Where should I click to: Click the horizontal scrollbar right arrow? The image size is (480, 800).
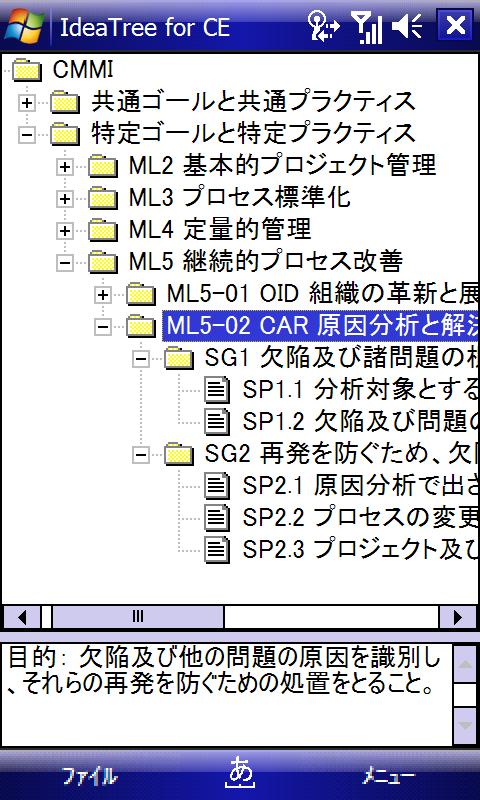coord(457,617)
